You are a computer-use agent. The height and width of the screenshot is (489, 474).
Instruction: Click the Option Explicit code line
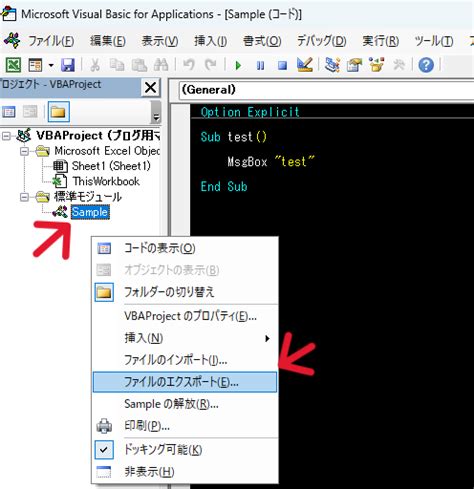[250, 112]
